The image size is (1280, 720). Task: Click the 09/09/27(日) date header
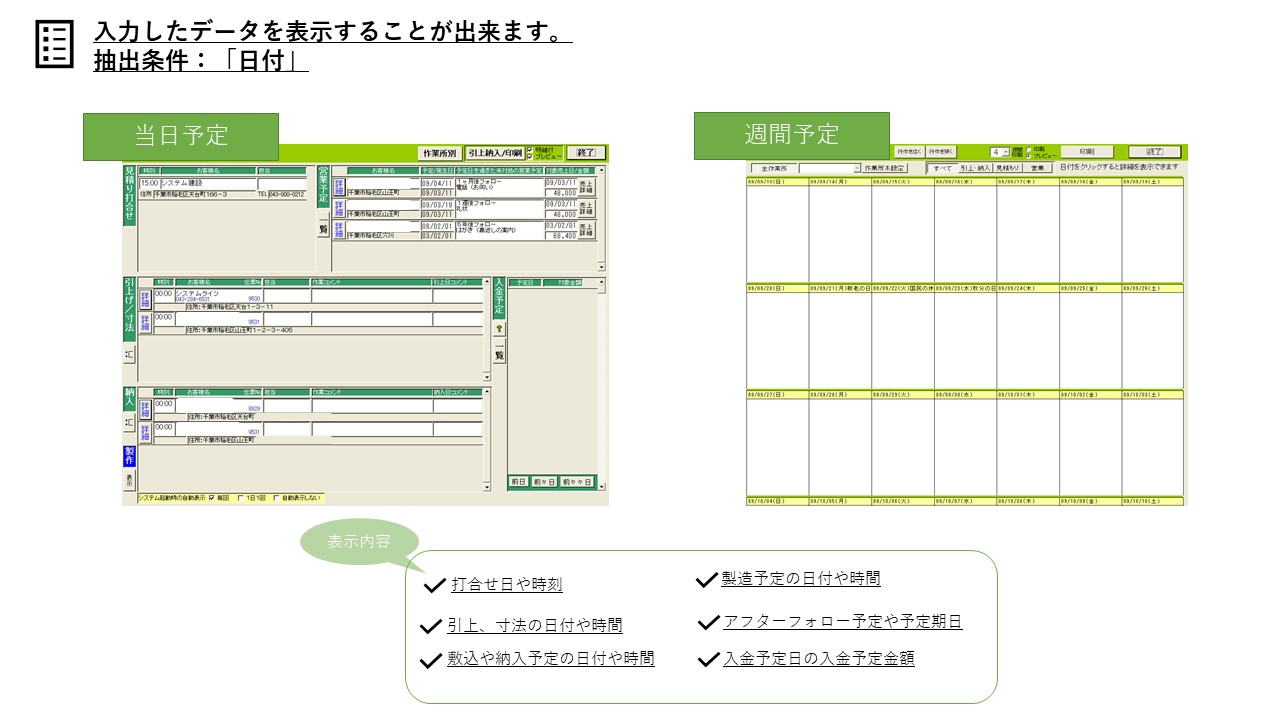[x=777, y=395]
